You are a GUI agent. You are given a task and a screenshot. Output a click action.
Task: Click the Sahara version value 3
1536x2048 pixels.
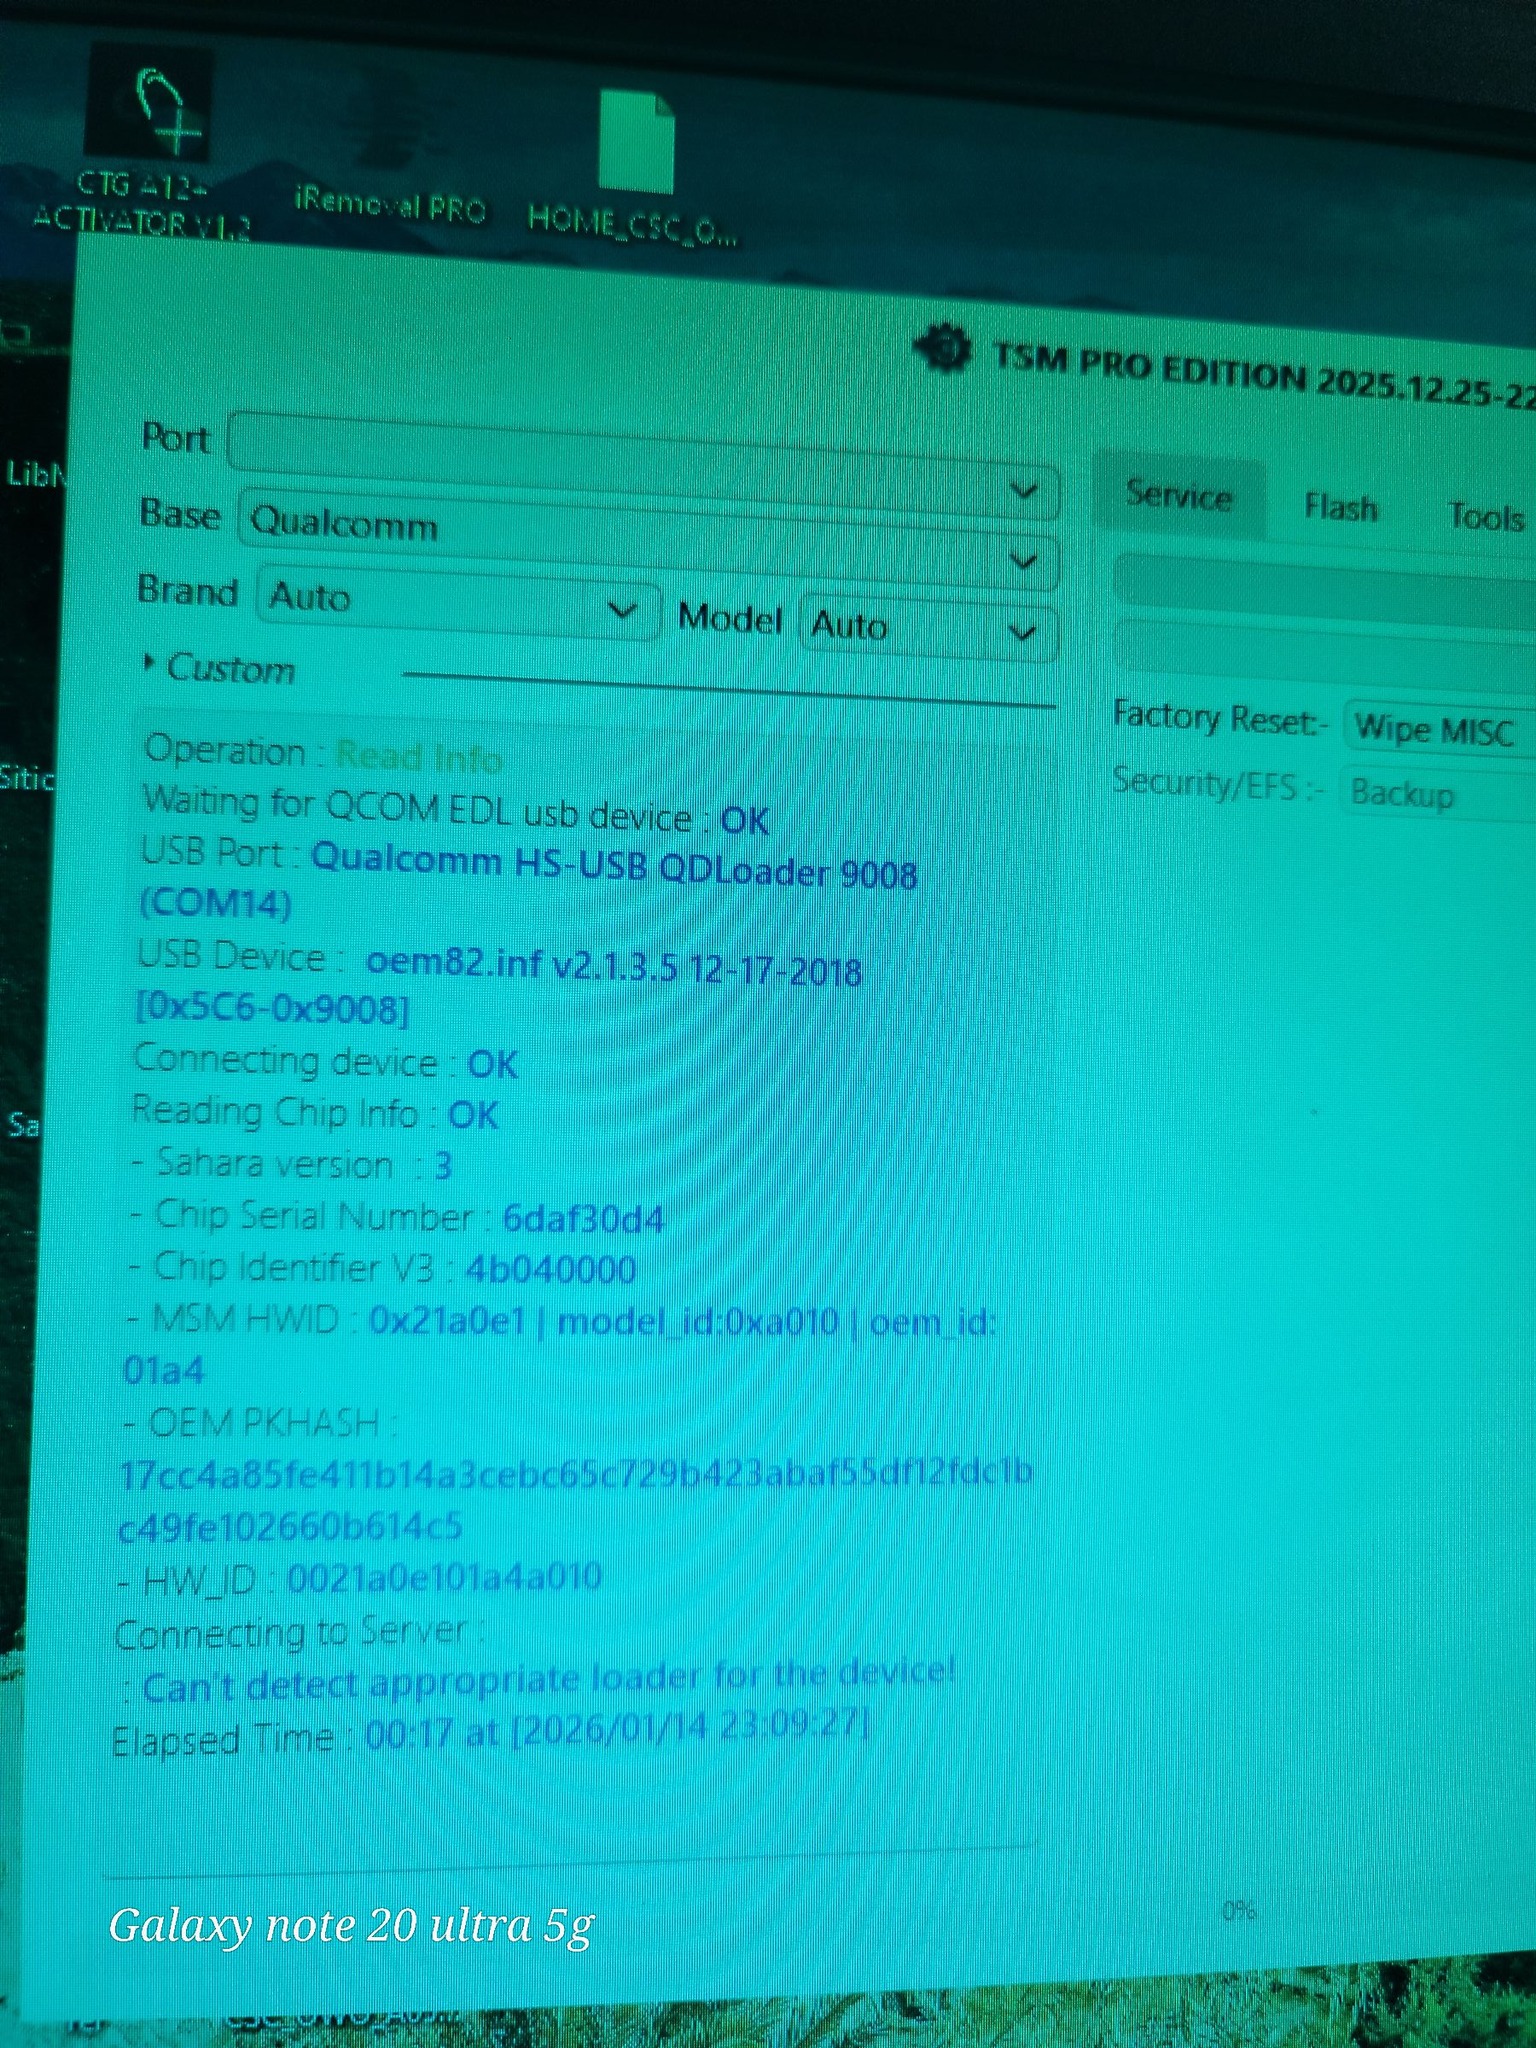click(443, 1166)
